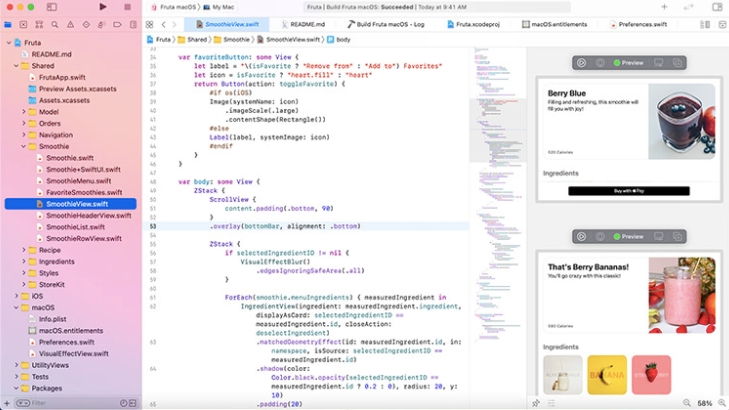Select the banana ingredient card
Viewport: 729px width, 410px height.
tap(607, 375)
